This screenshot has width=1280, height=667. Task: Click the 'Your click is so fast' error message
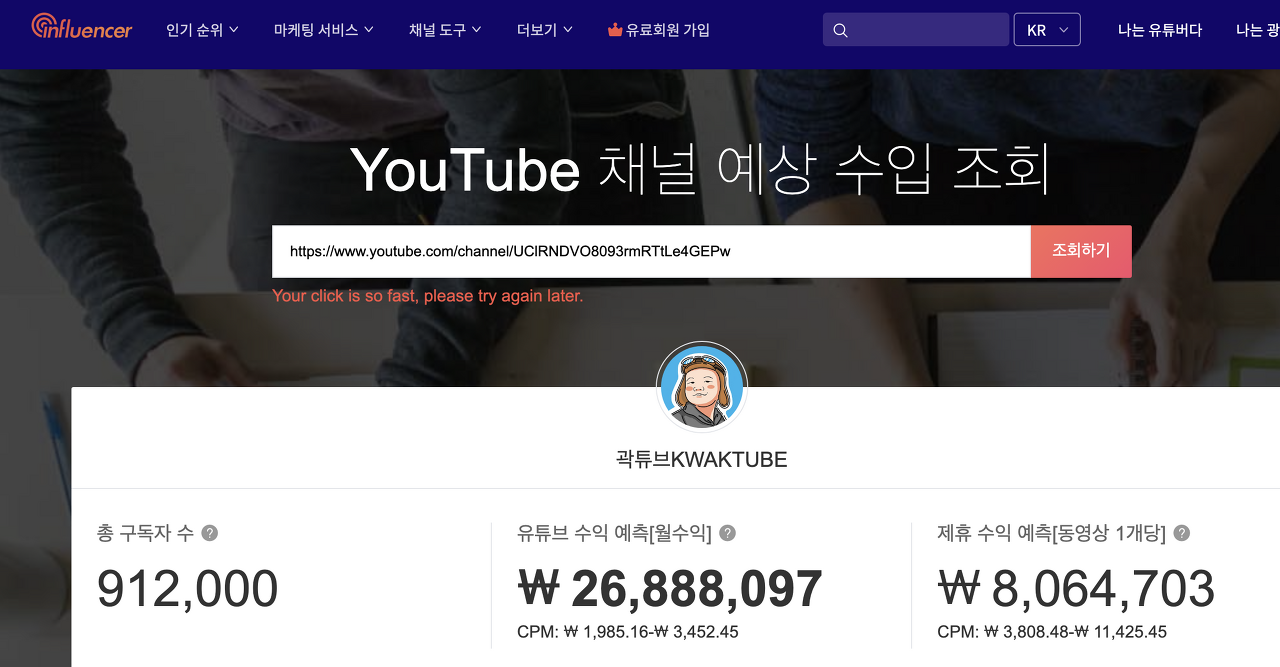pyautogui.click(x=427, y=296)
